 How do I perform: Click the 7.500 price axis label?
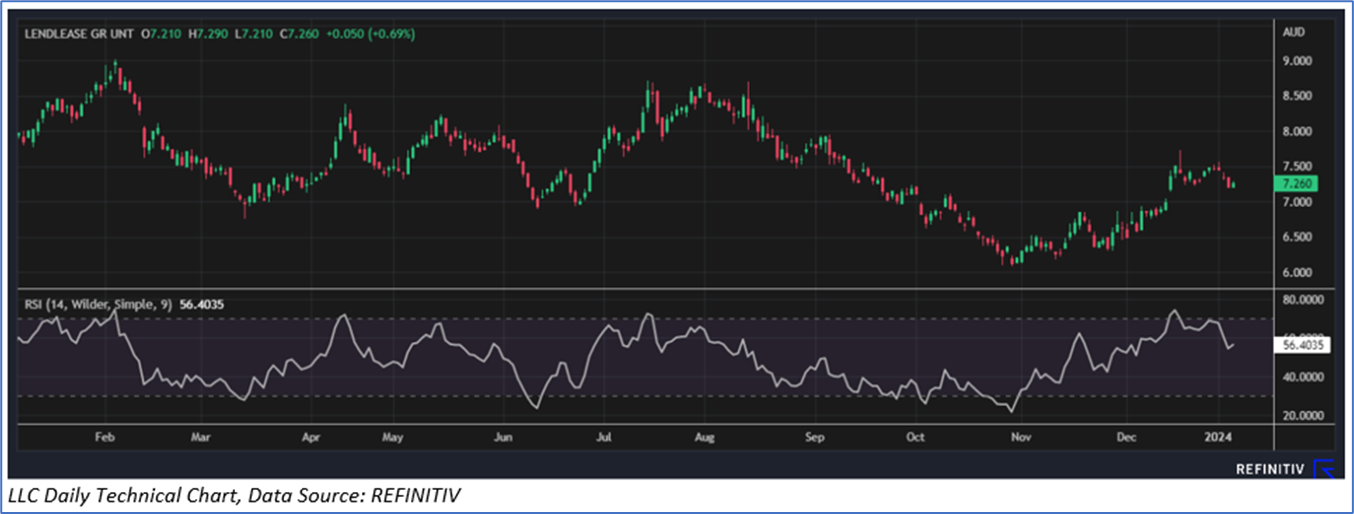pyautogui.click(x=1297, y=166)
